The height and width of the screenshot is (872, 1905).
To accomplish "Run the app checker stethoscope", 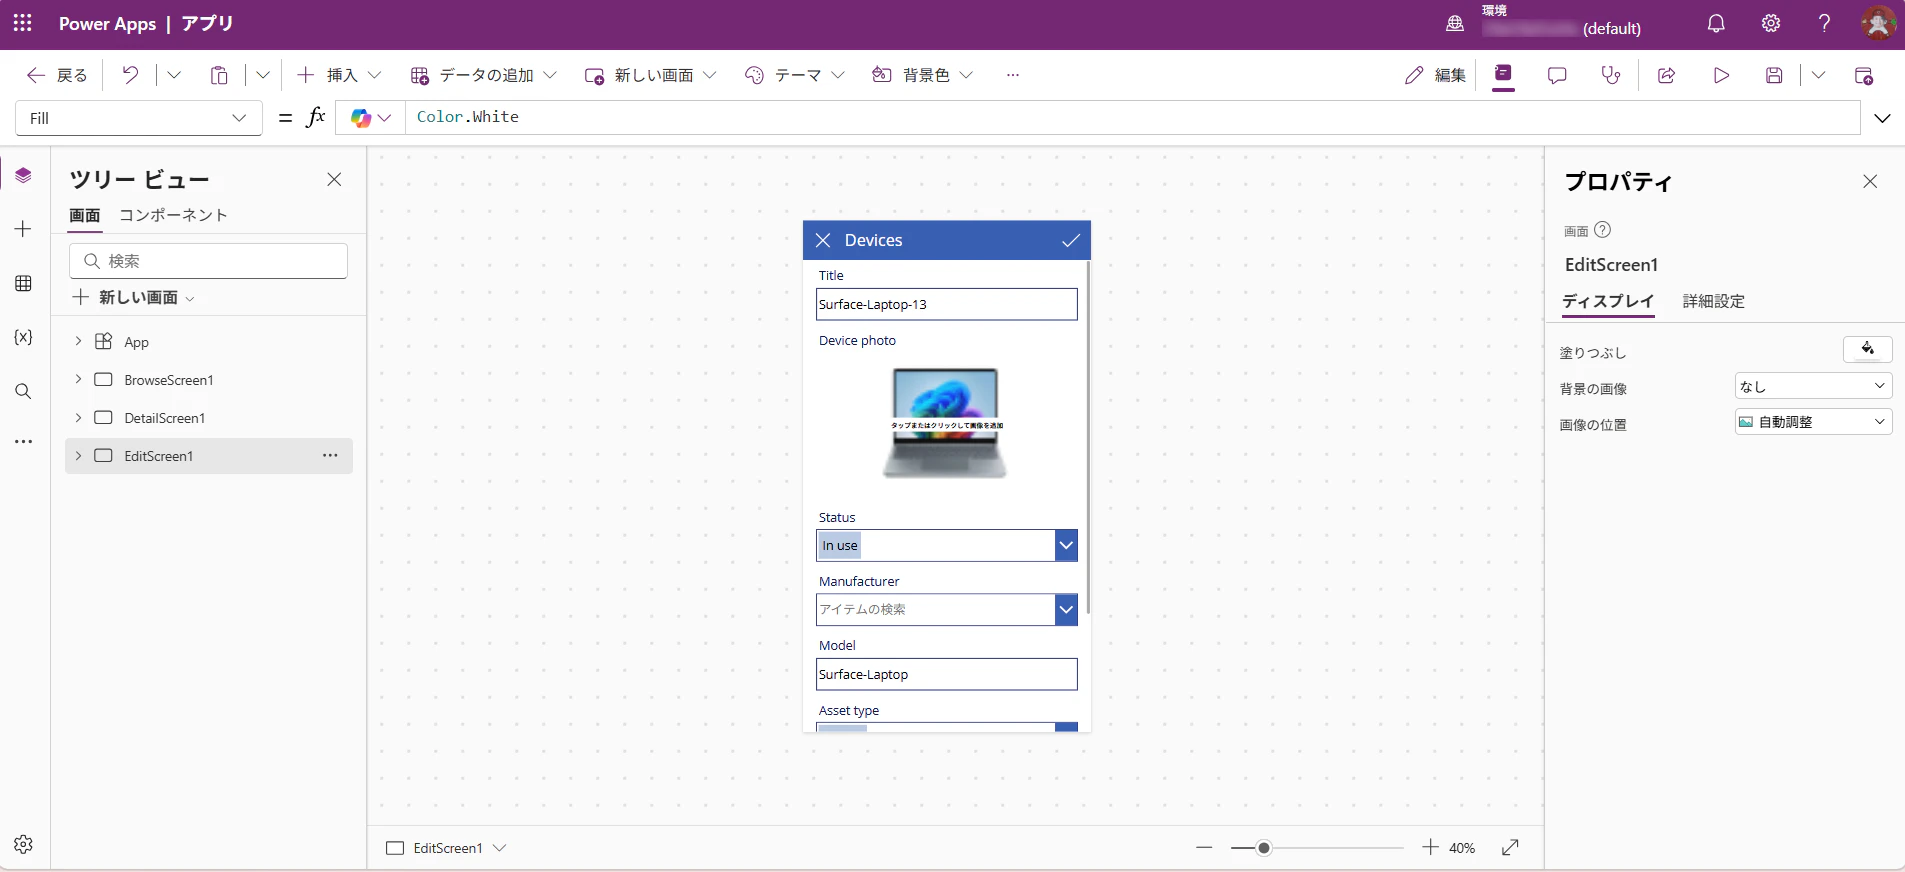I will tap(1611, 75).
